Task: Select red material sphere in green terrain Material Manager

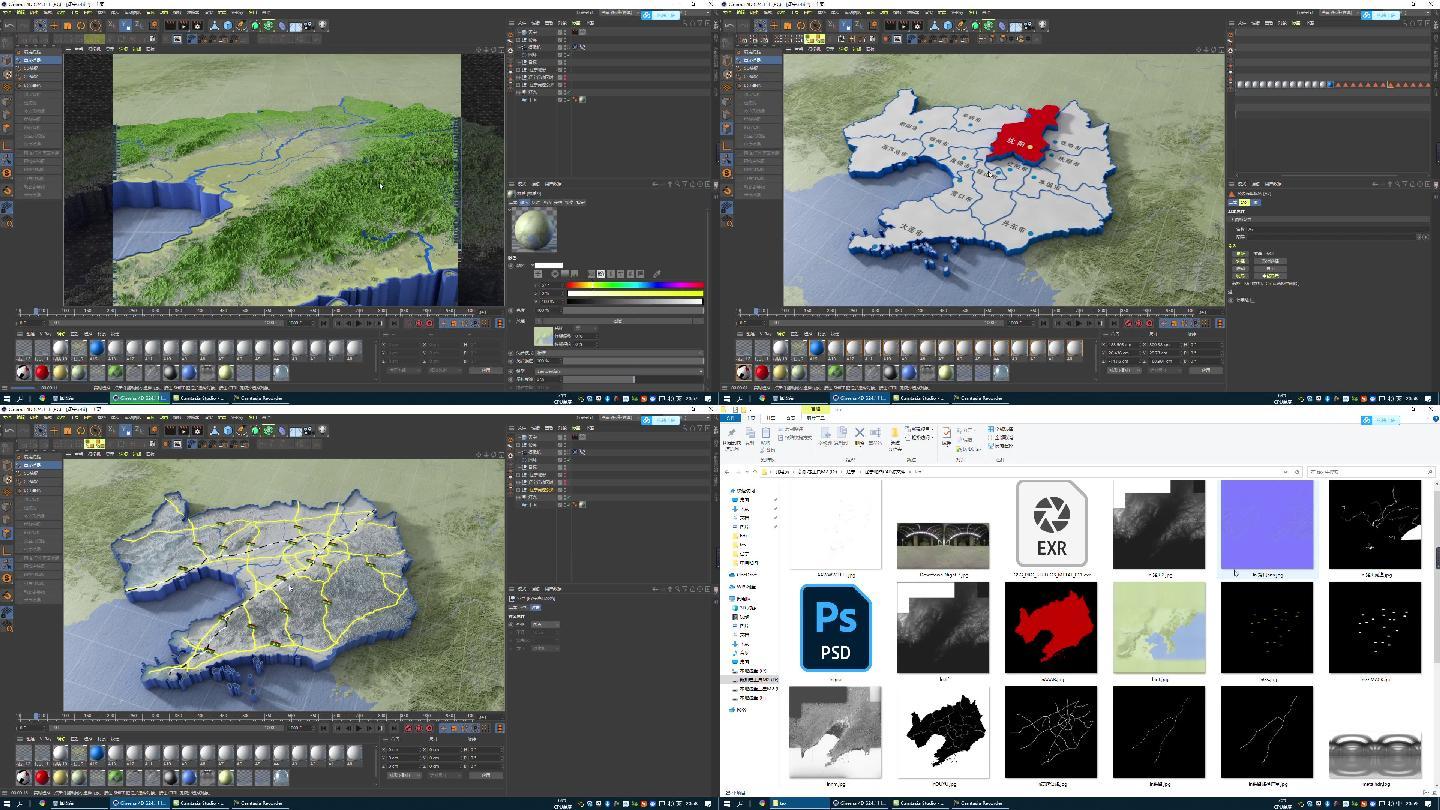Action: point(42,372)
